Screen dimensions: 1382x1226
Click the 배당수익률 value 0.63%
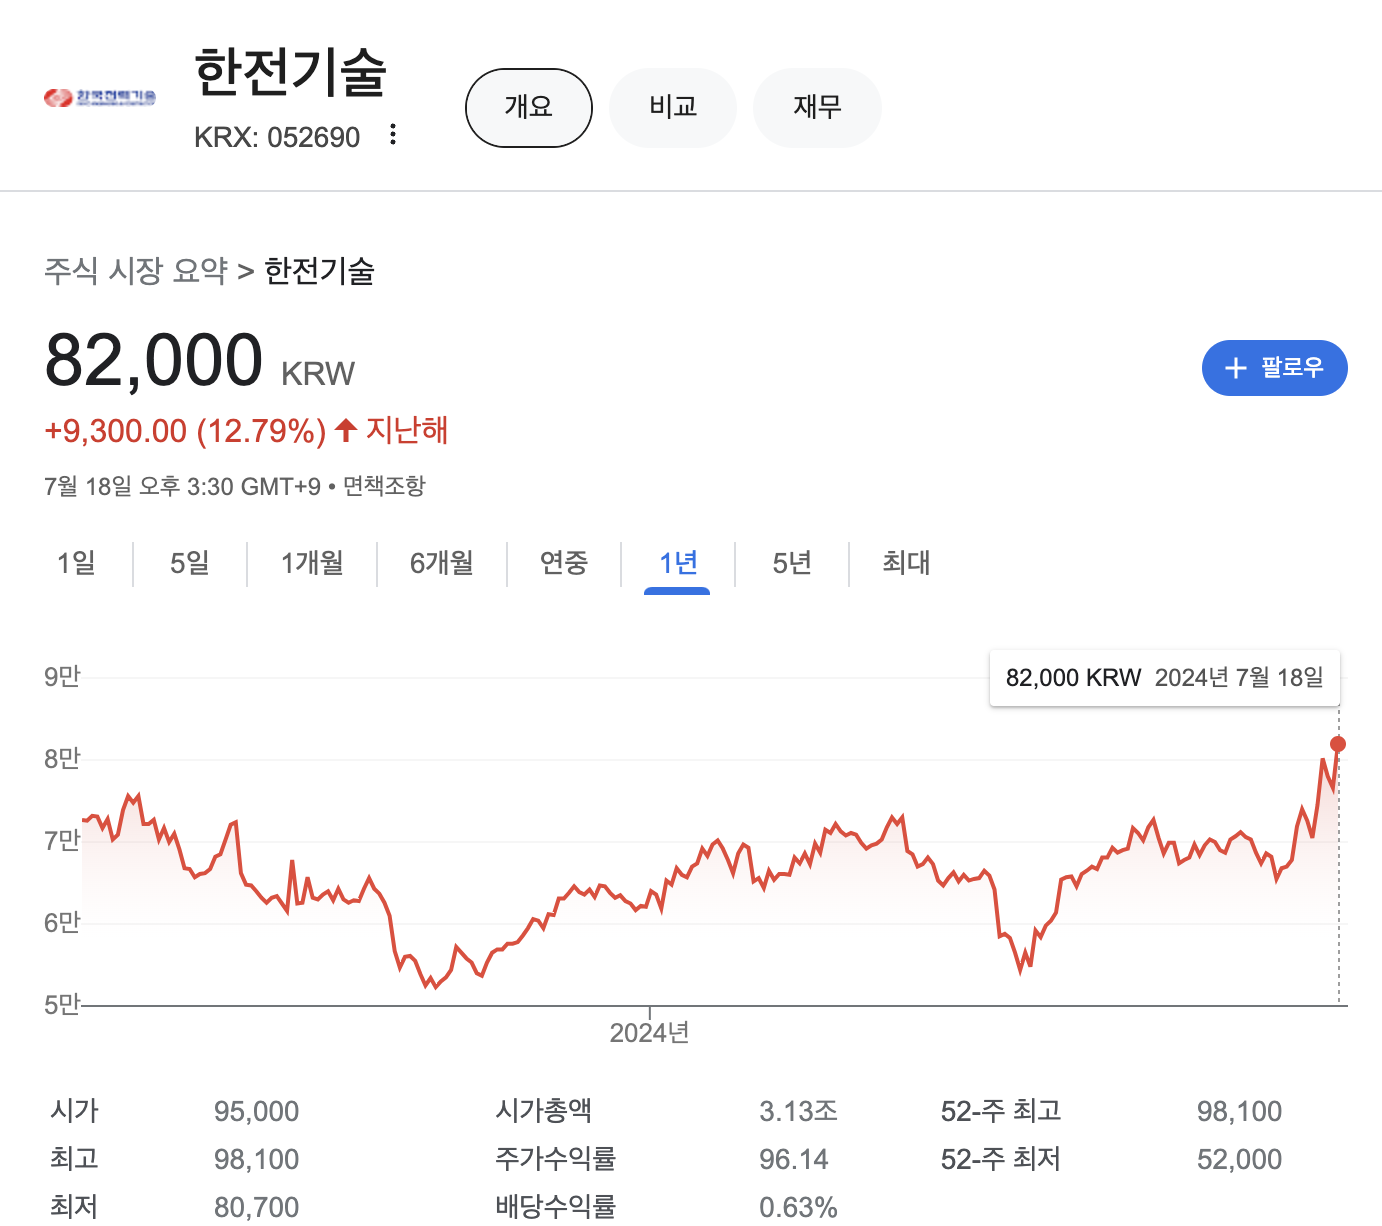(x=798, y=1207)
